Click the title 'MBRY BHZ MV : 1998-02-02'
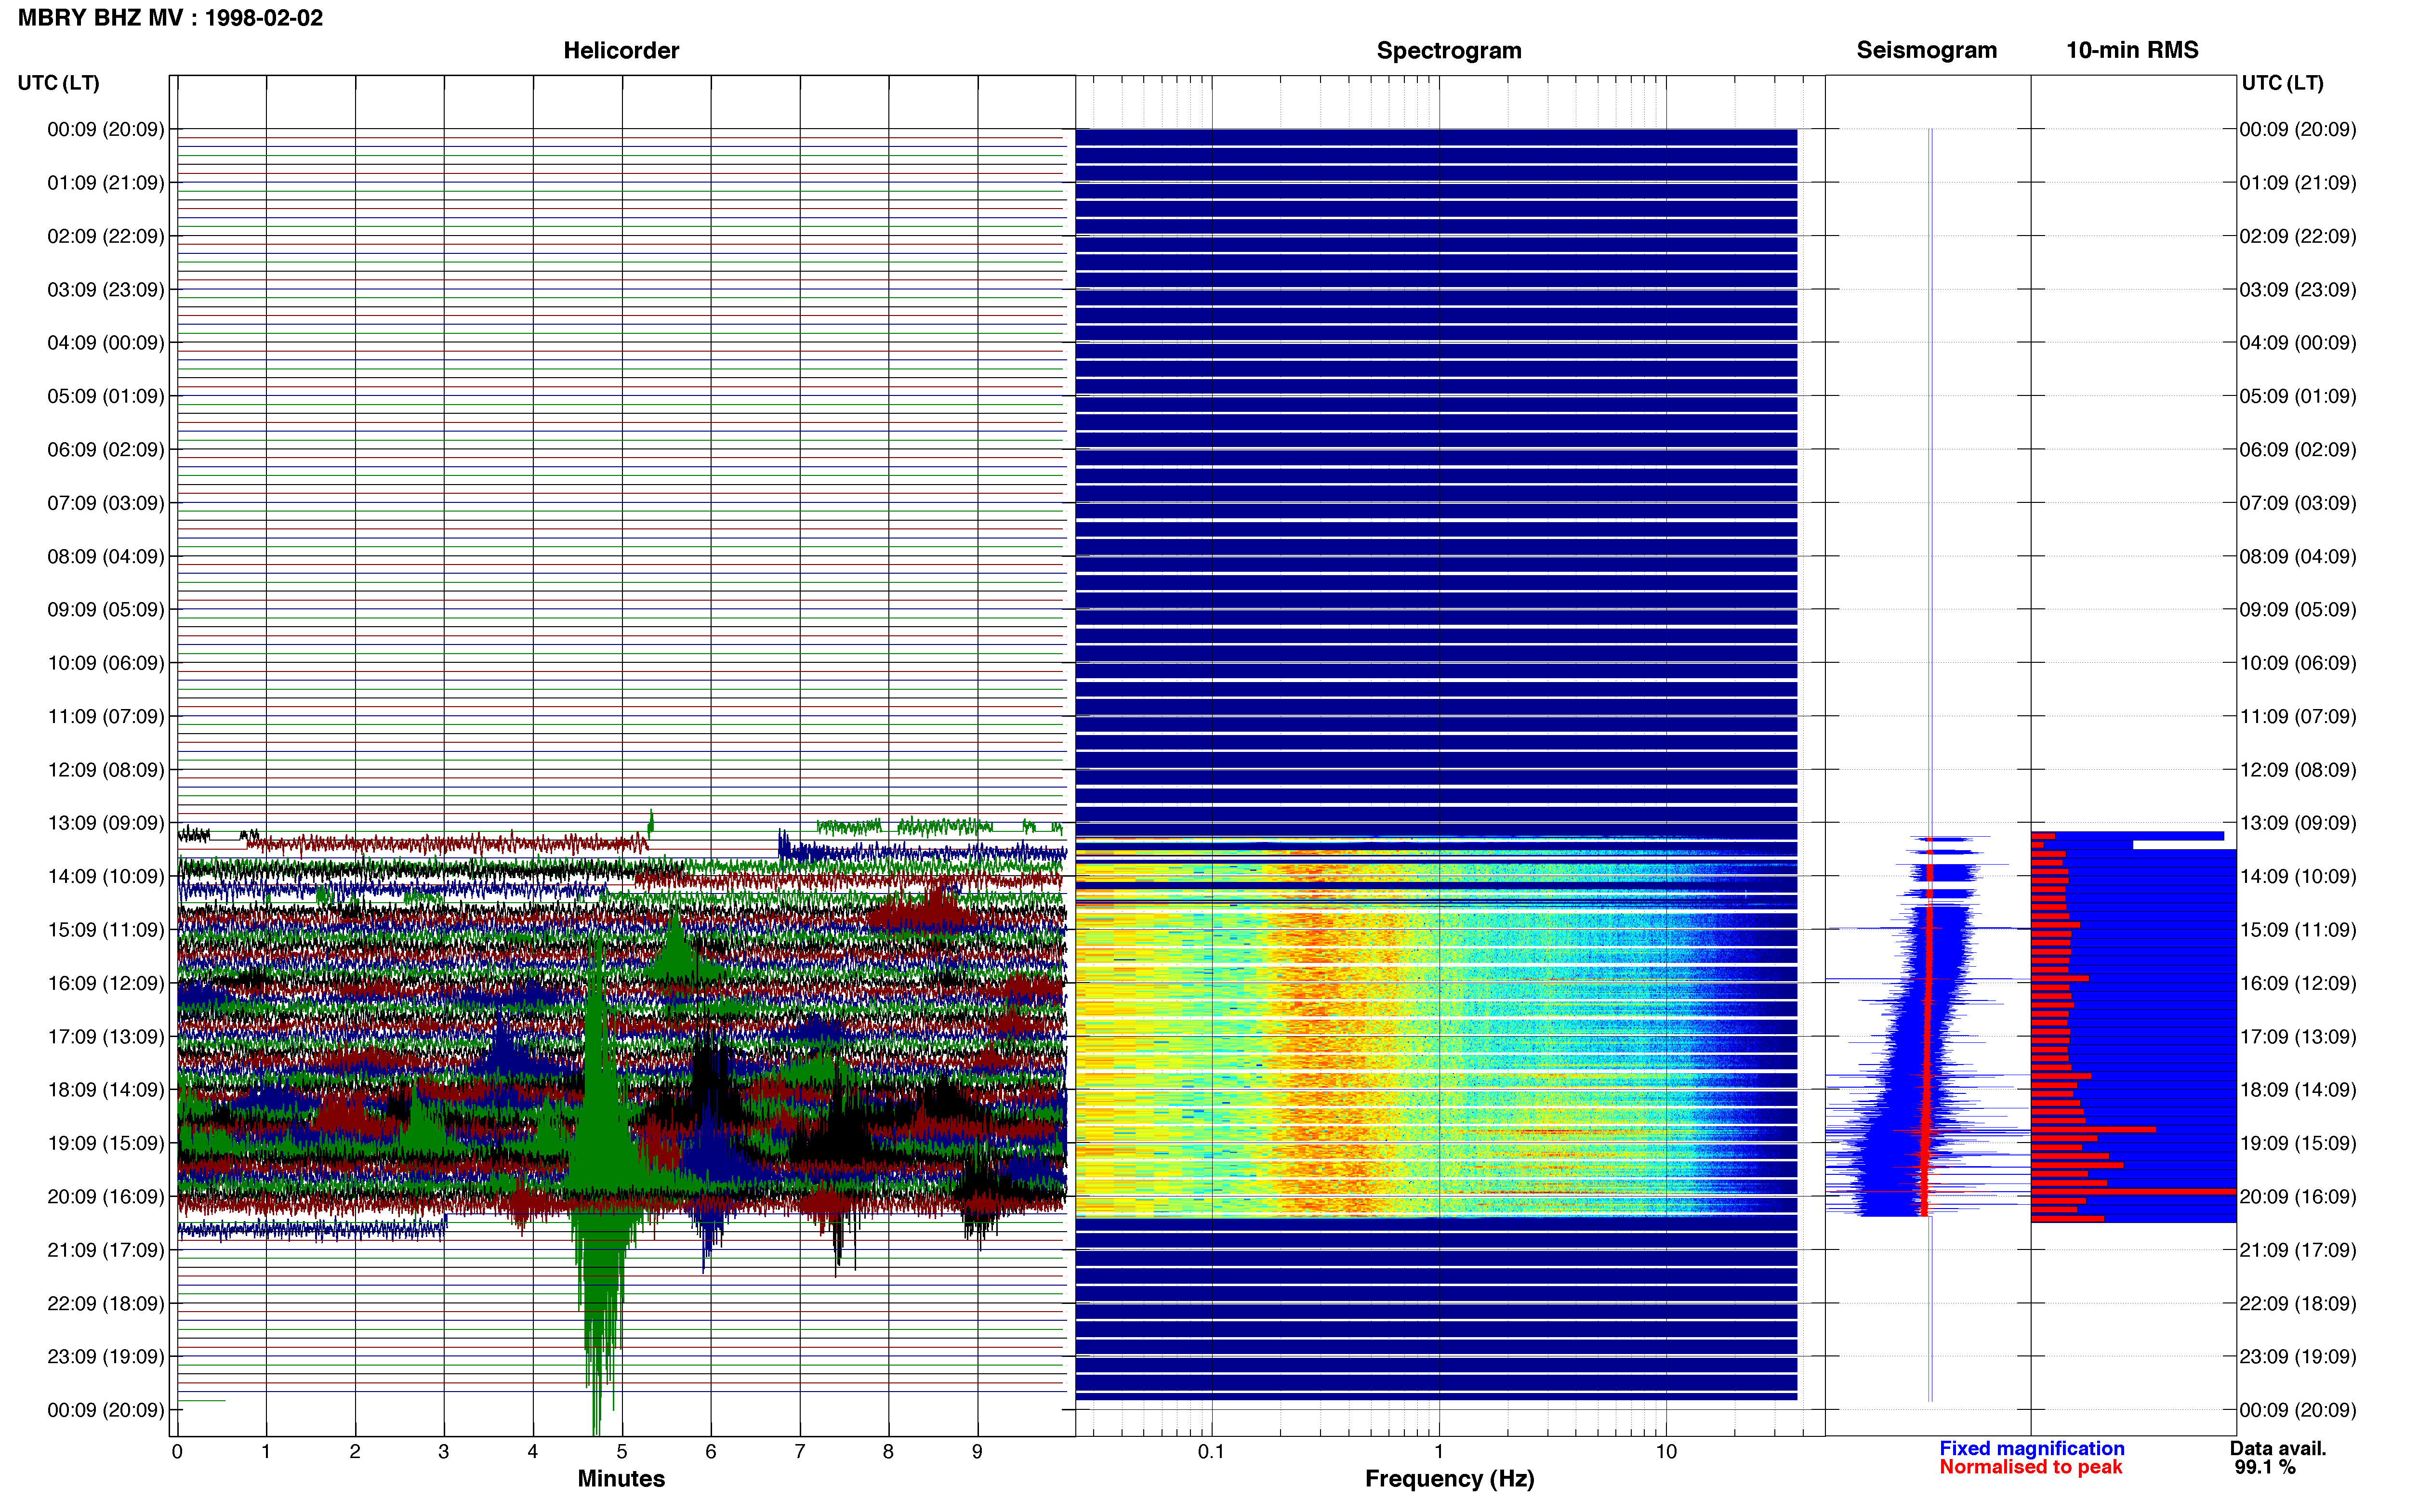The width and height of the screenshot is (2418, 1512). click(x=170, y=18)
